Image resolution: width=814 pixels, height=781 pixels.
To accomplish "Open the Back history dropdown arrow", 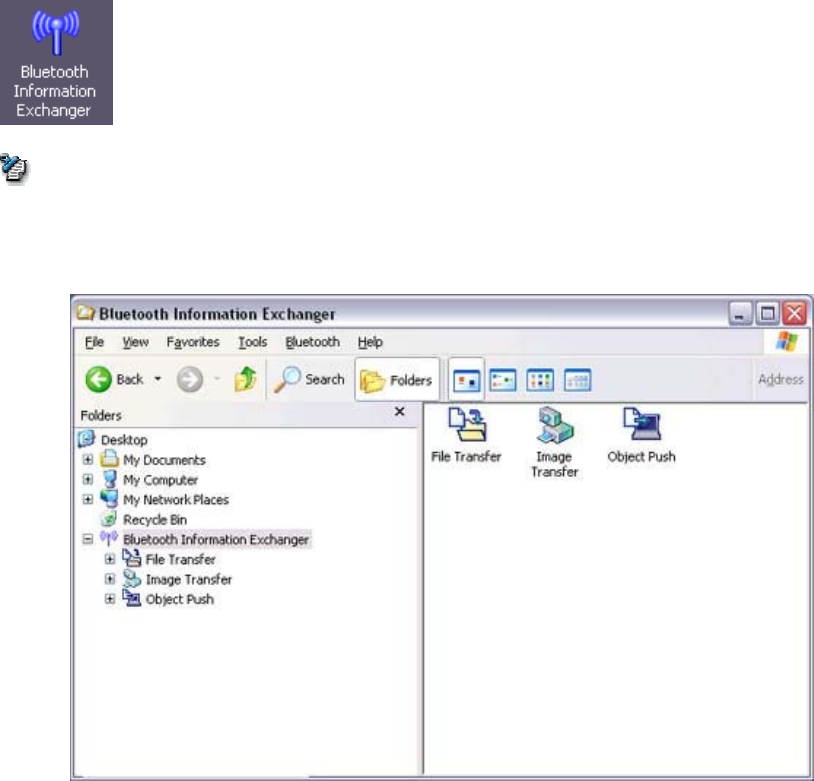I will click(157, 379).
